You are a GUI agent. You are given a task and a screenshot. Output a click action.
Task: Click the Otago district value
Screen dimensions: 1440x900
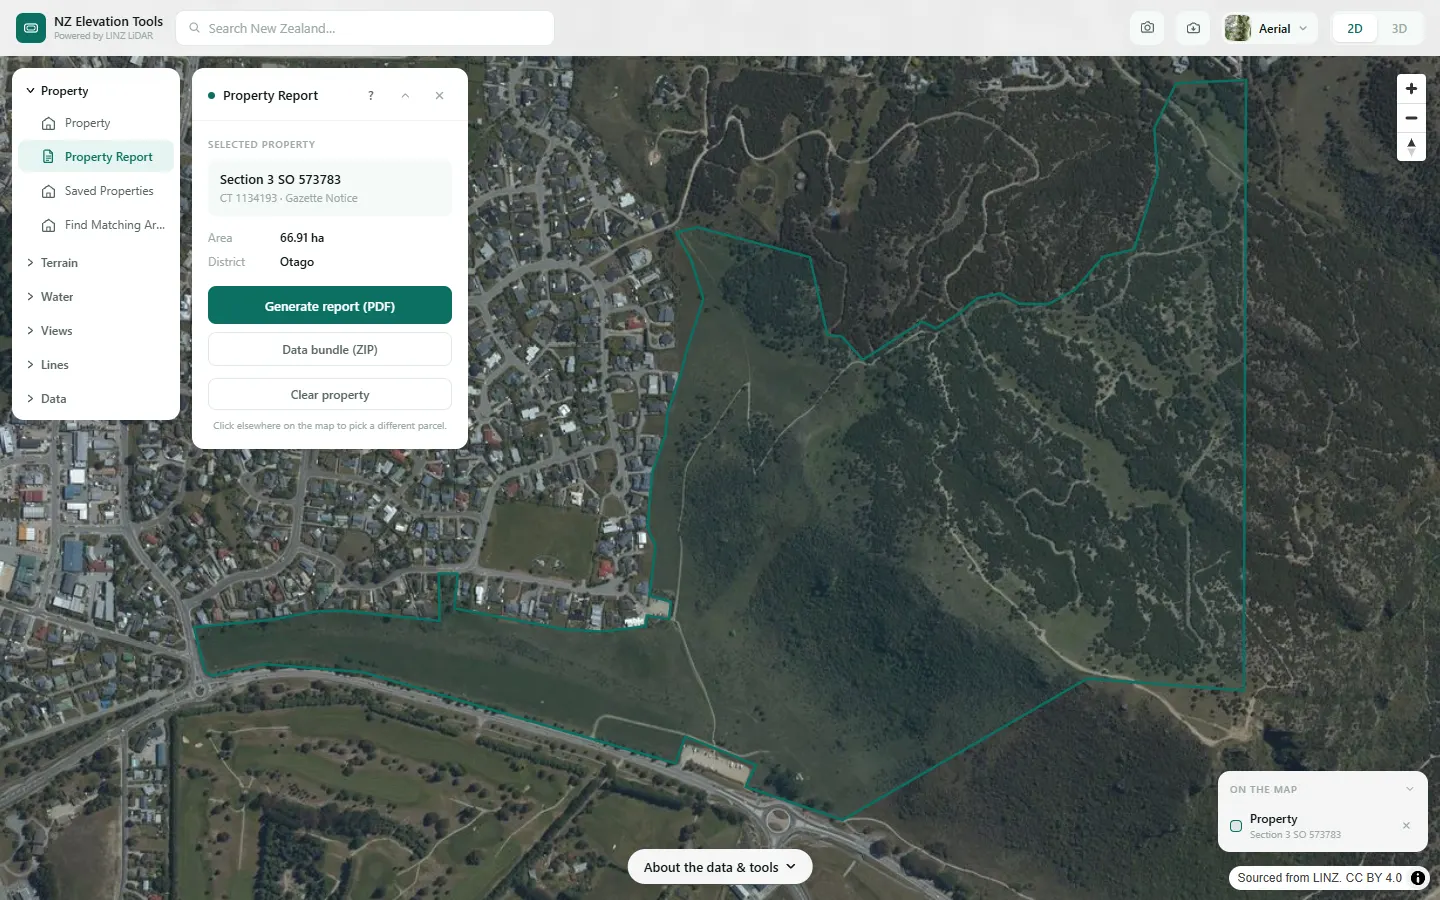(x=297, y=262)
